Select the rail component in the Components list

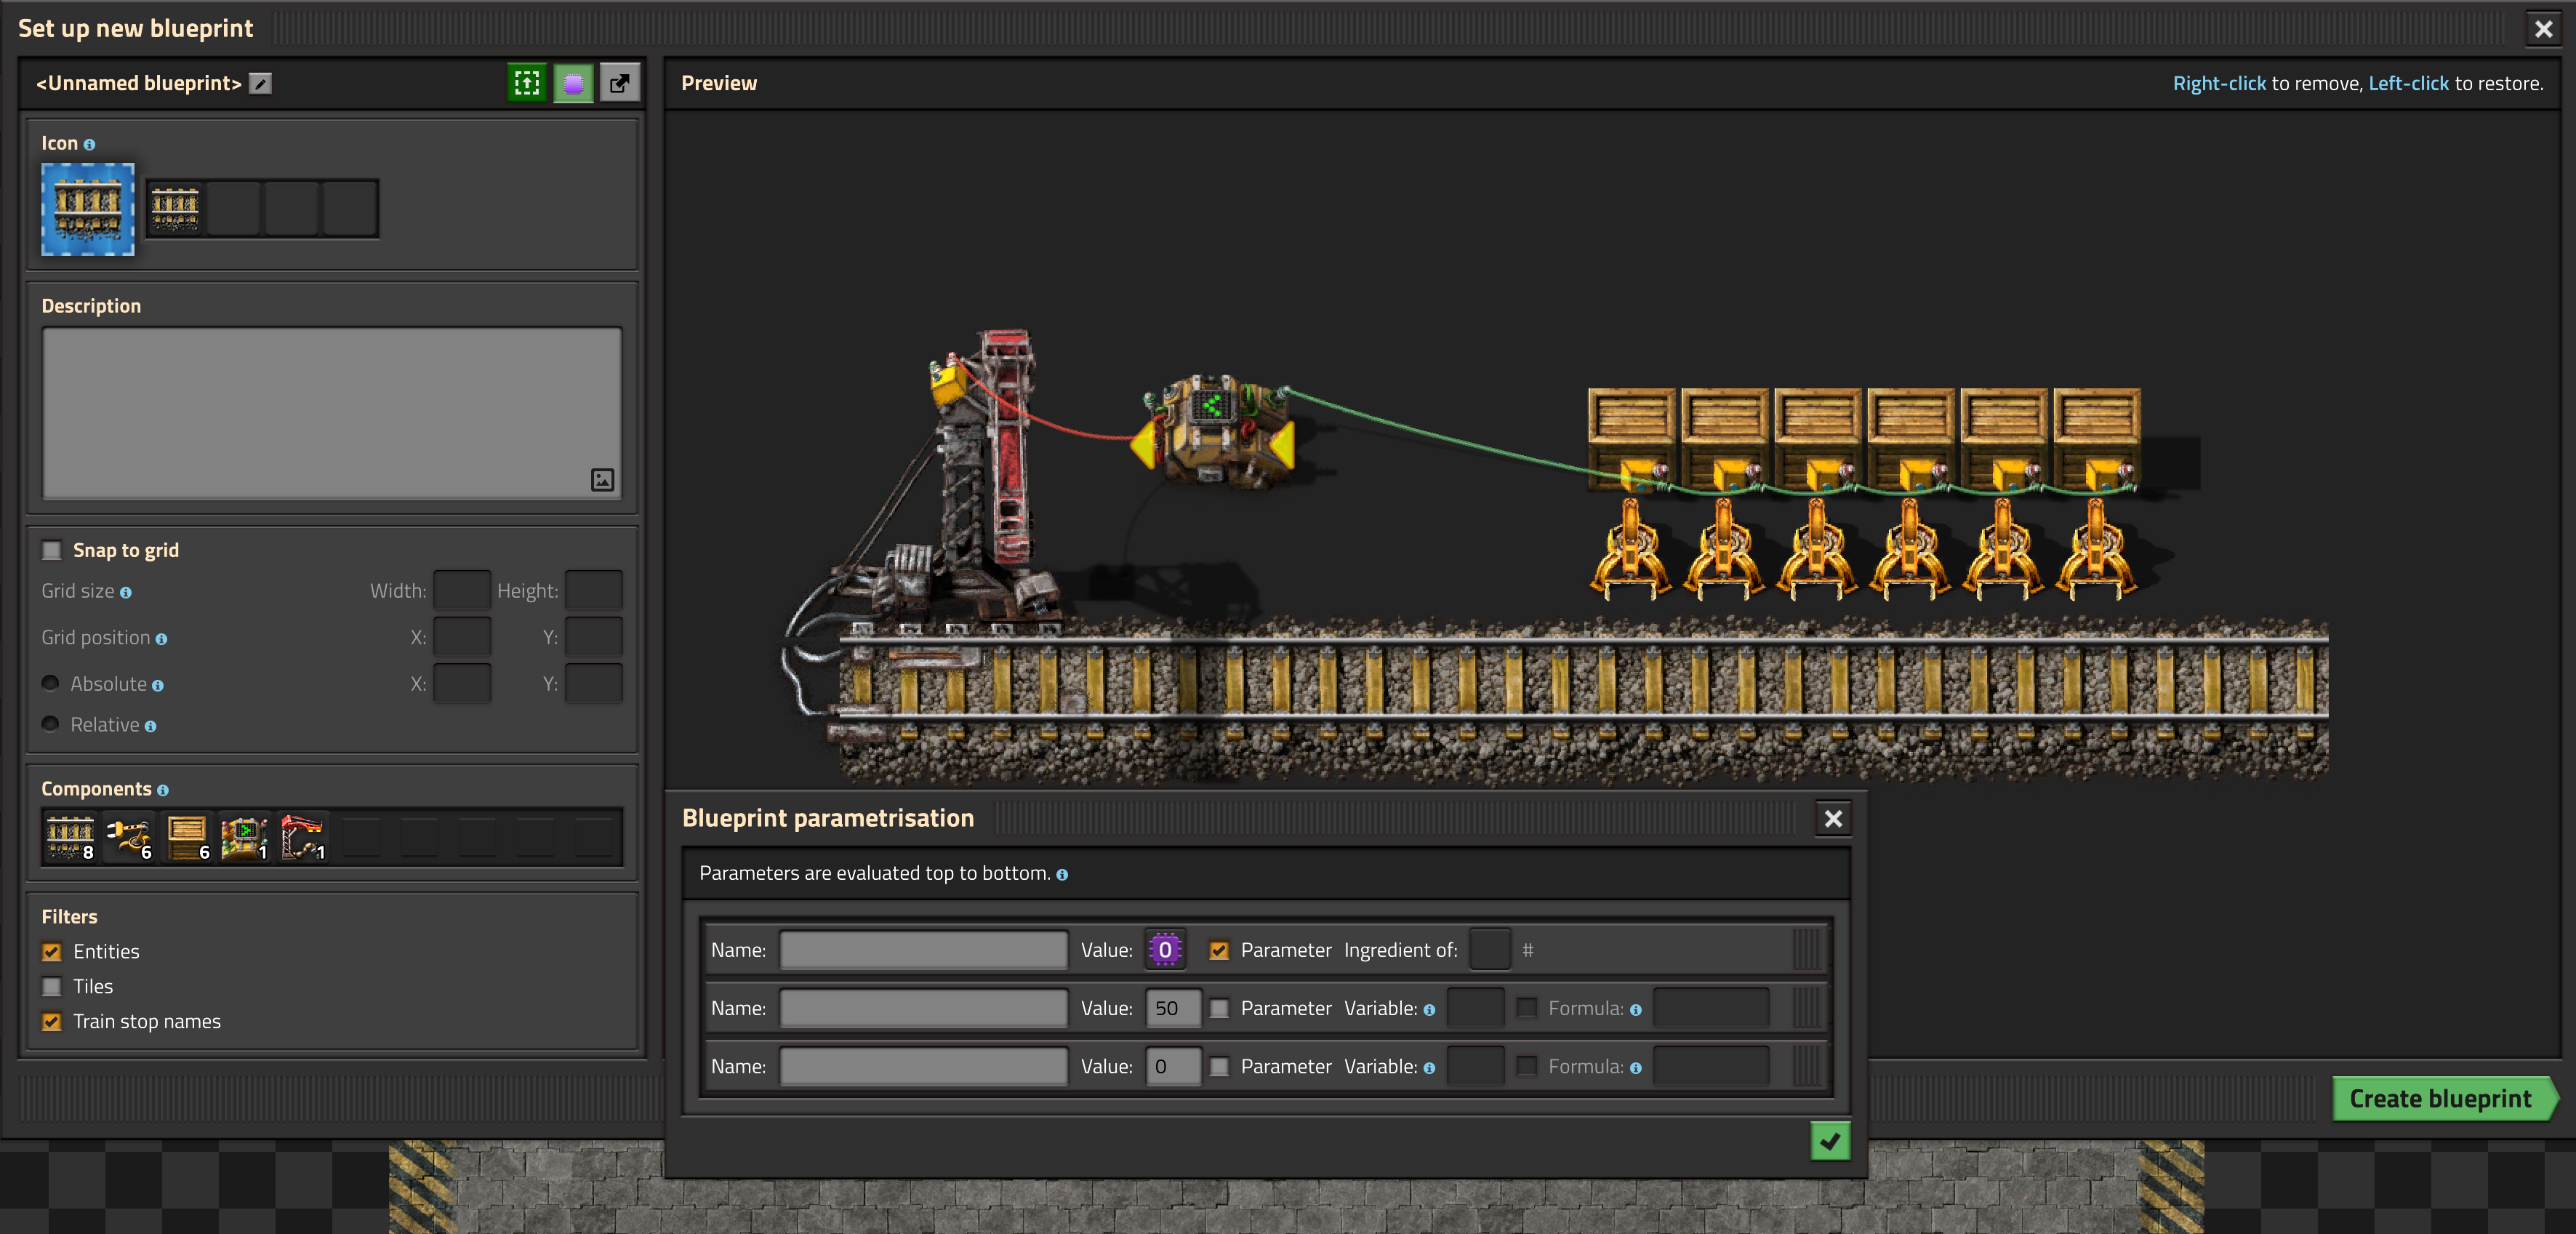coord(71,837)
